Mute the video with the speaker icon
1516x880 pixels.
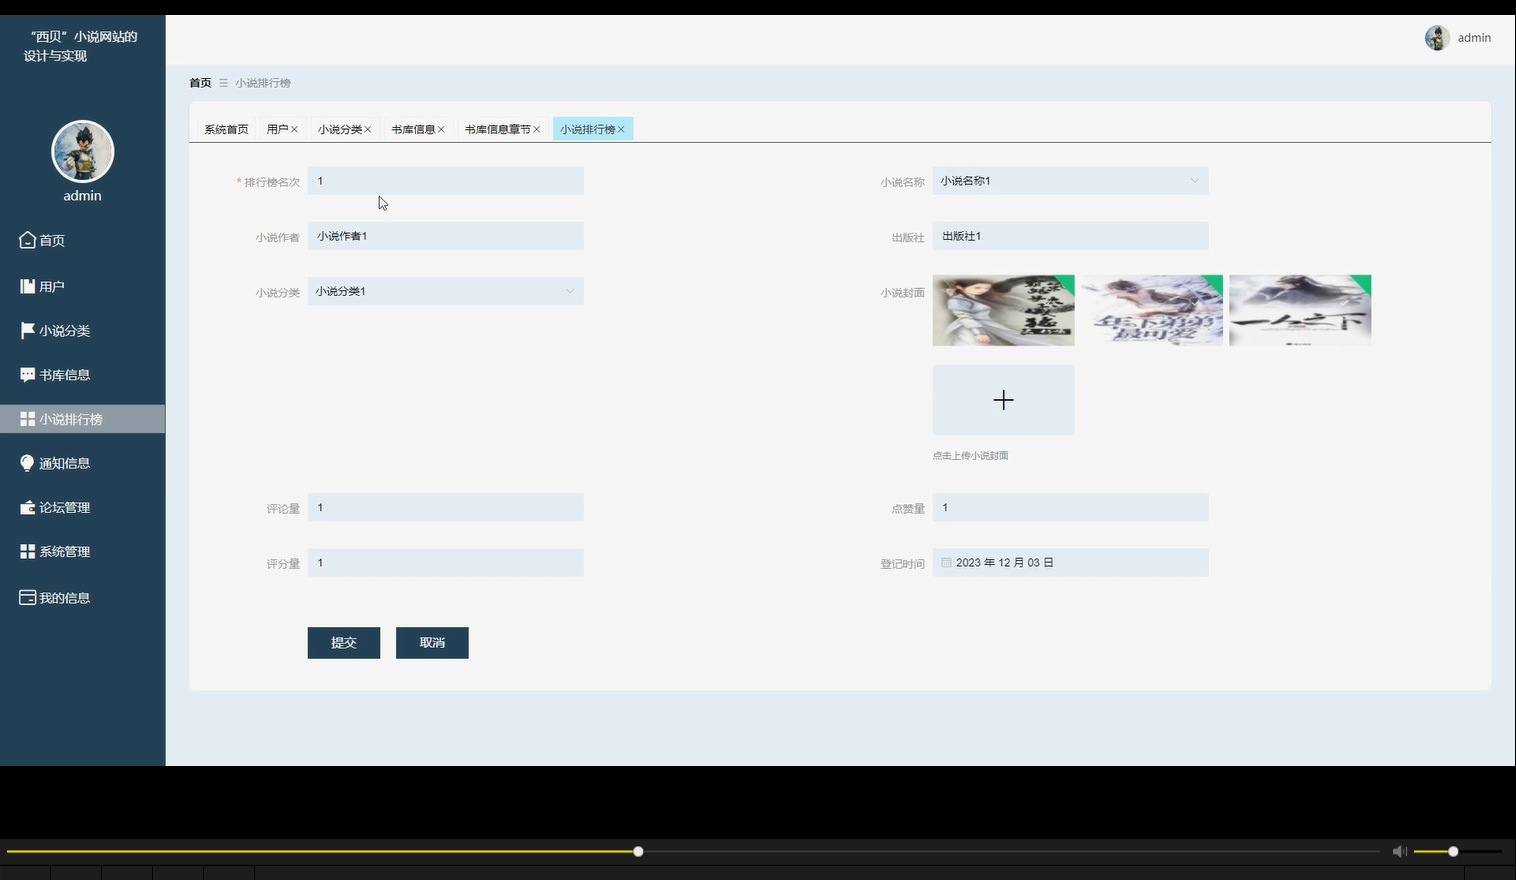click(x=1399, y=851)
